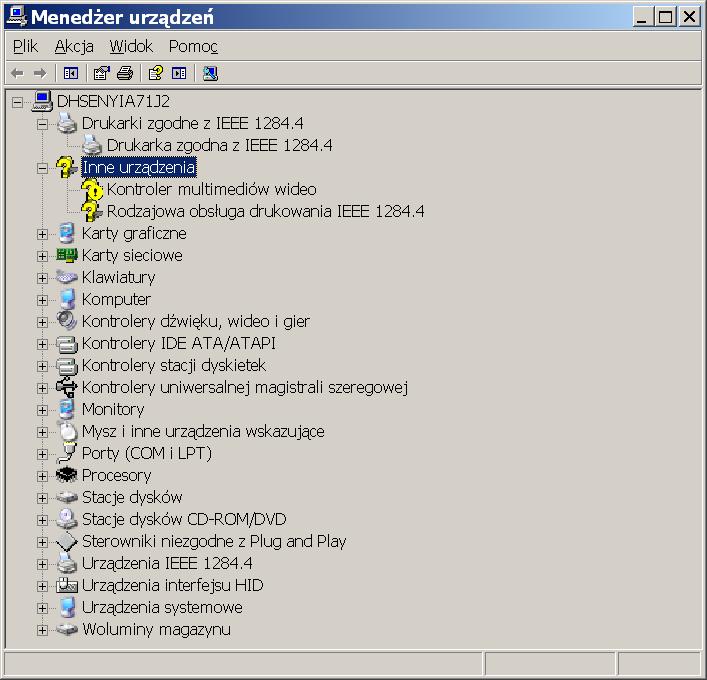This screenshot has width=707, height=680.
Task: Expand the Komputer branch
Action: 42,300
